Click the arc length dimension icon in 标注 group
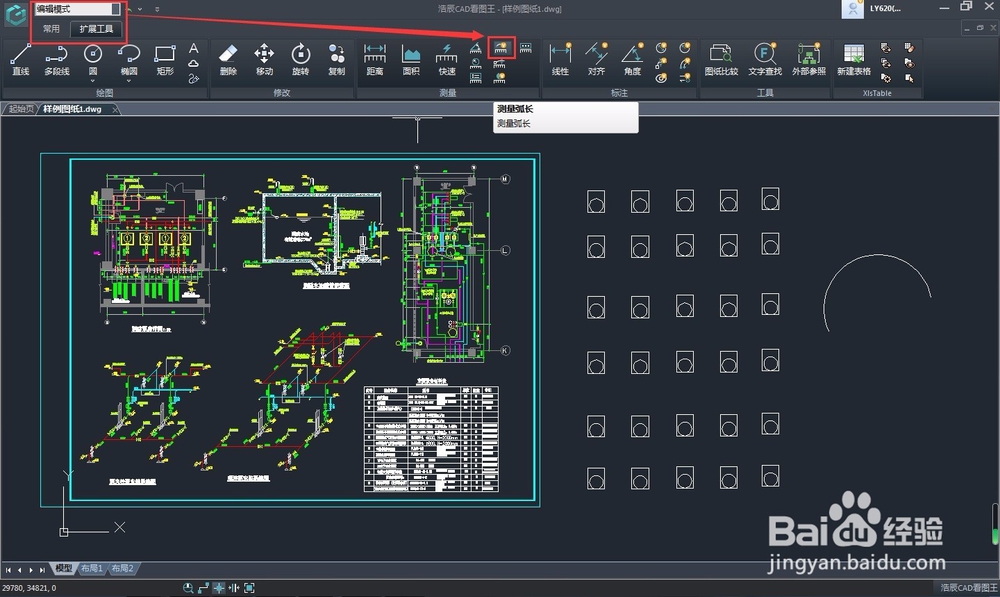1000x597 pixels. 685,63
